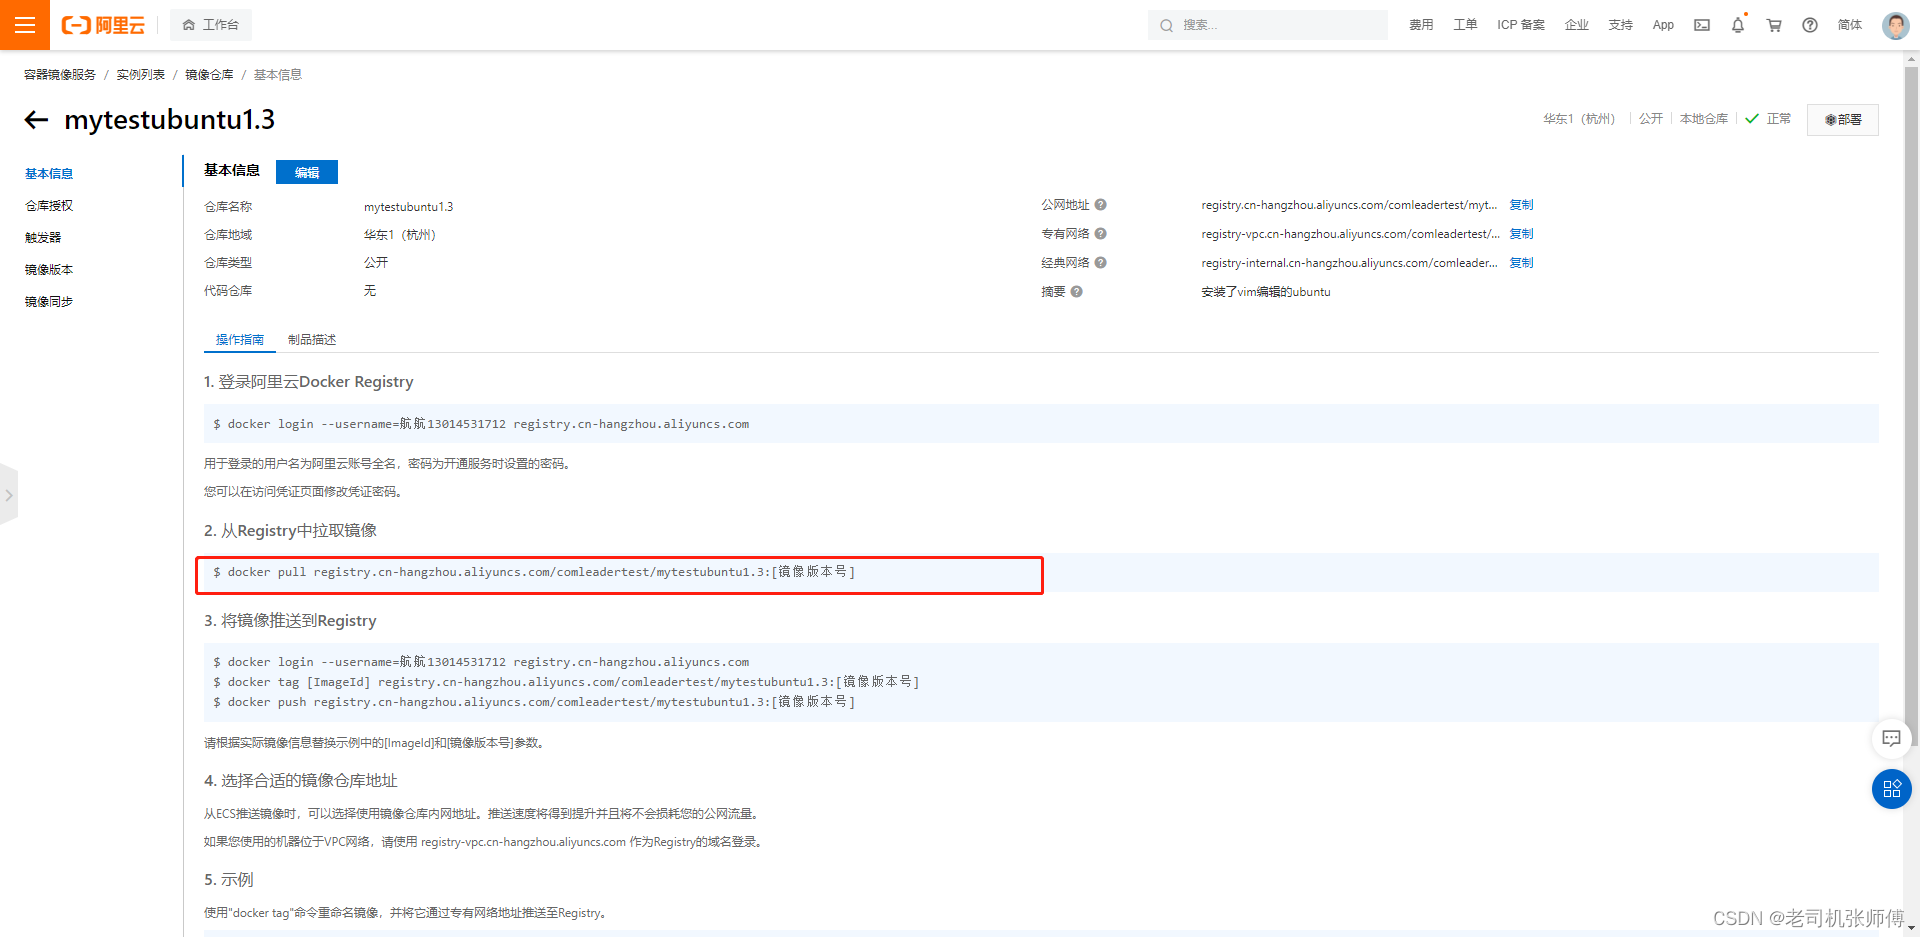Switch to the 制品描述 tab
Screen dimensions: 1920x937
pos(312,340)
